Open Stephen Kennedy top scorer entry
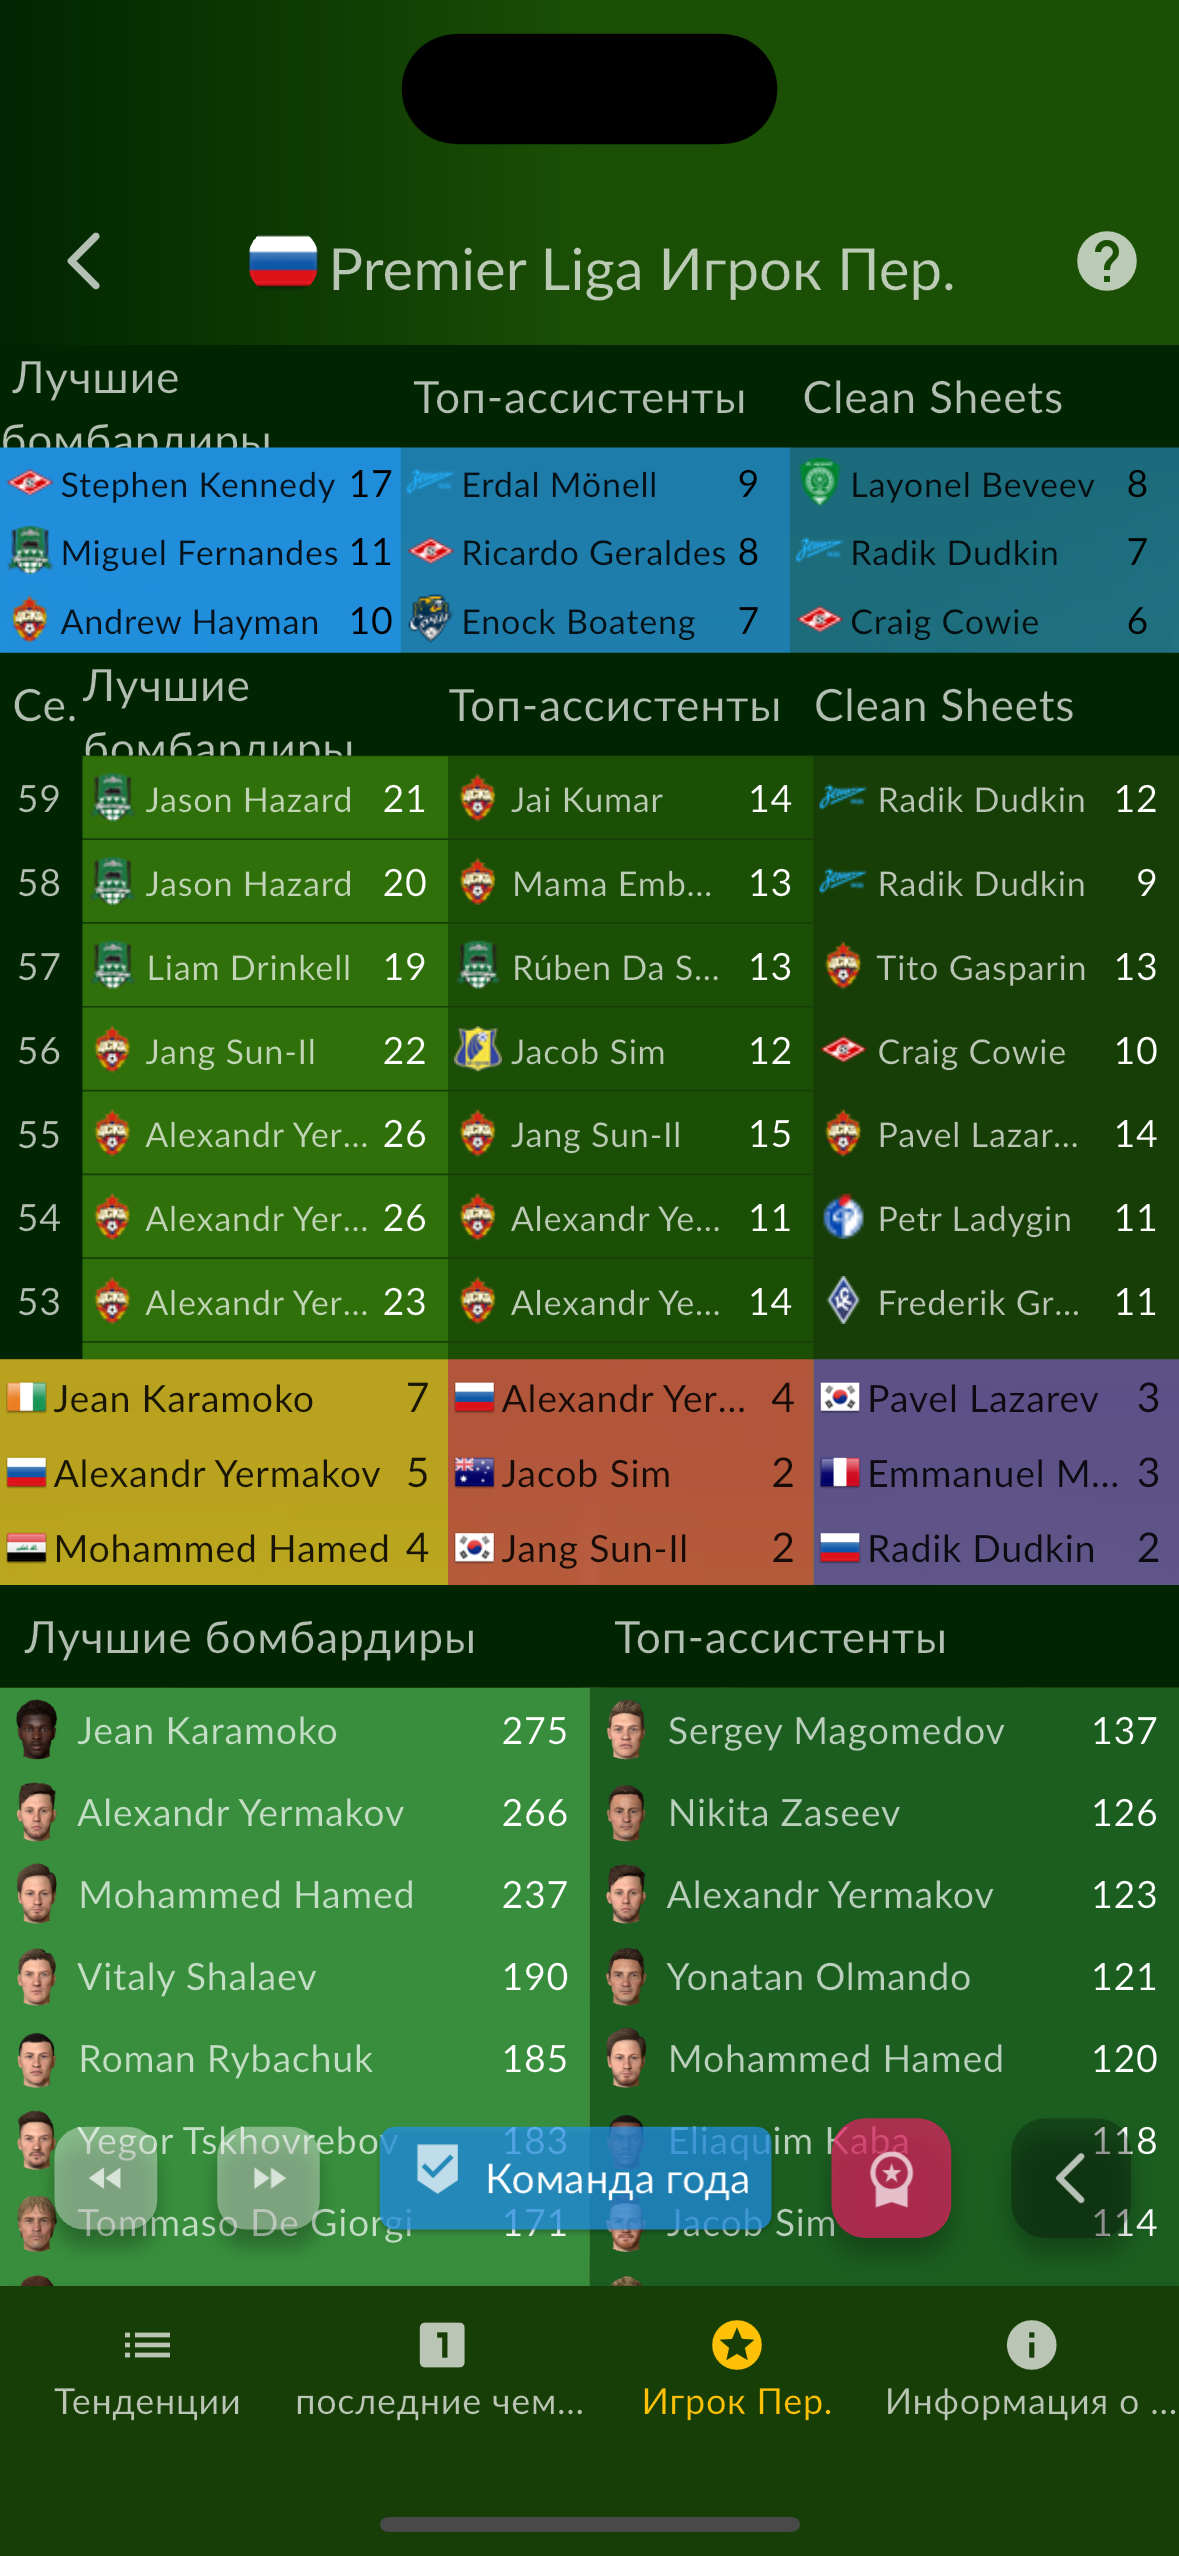The width and height of the screenshot is (1179, 2556). pyautogui.click(x=200, y=484)
